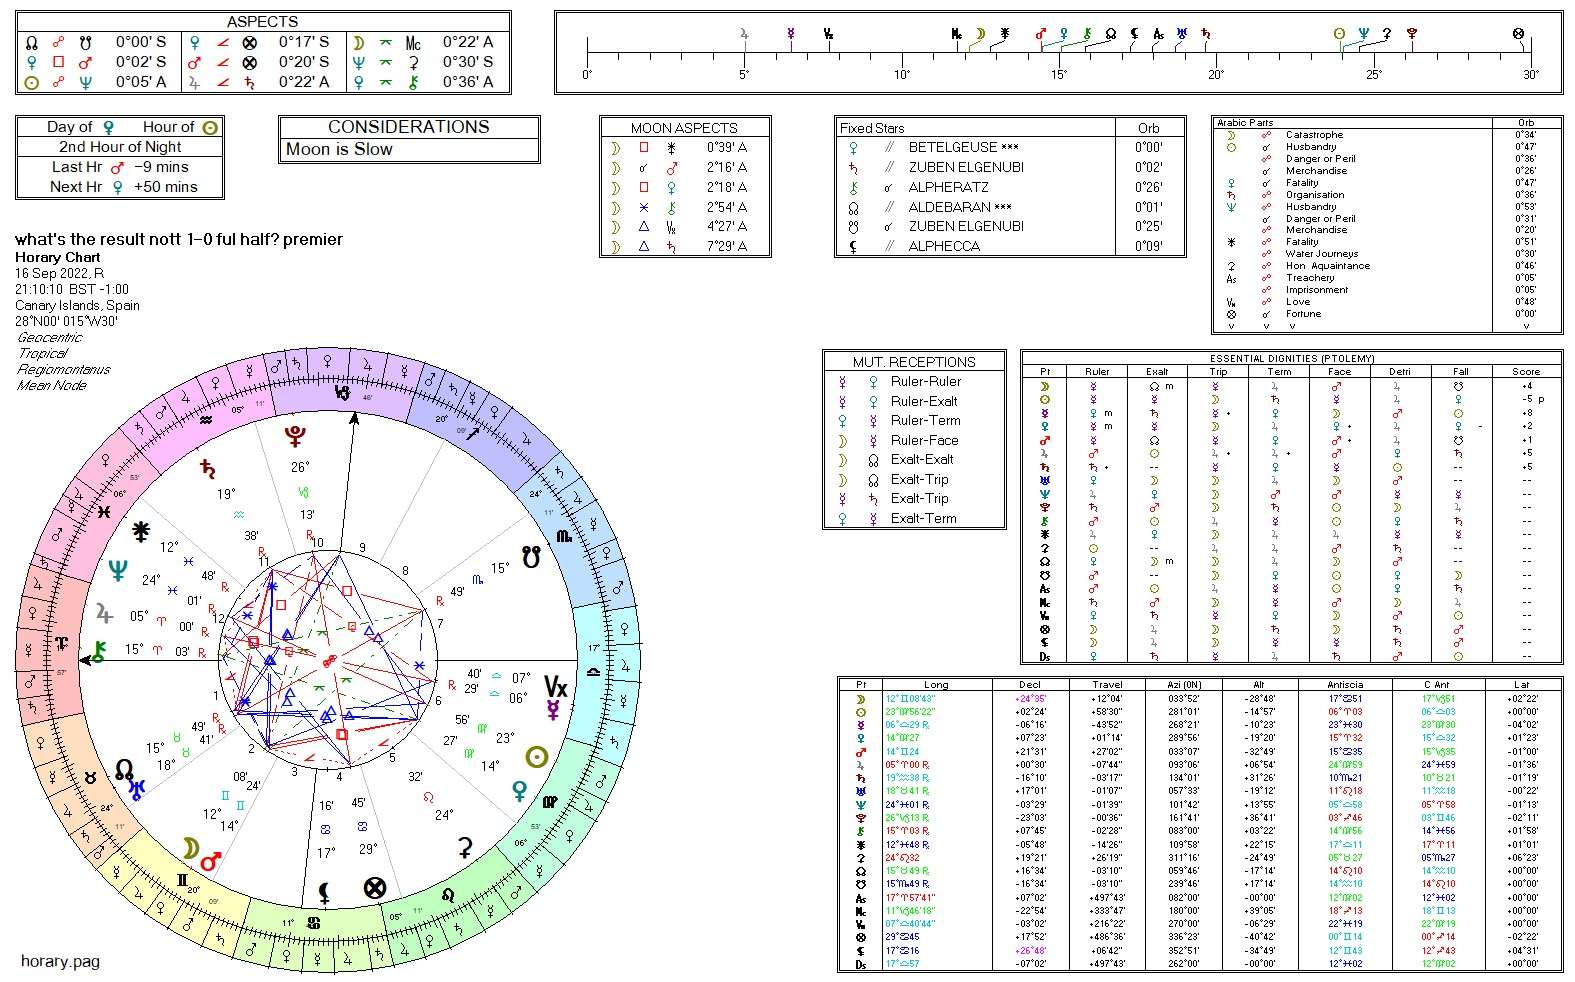
Task: Click the '2nd Hour of Night' text
Action: [120, 147]
